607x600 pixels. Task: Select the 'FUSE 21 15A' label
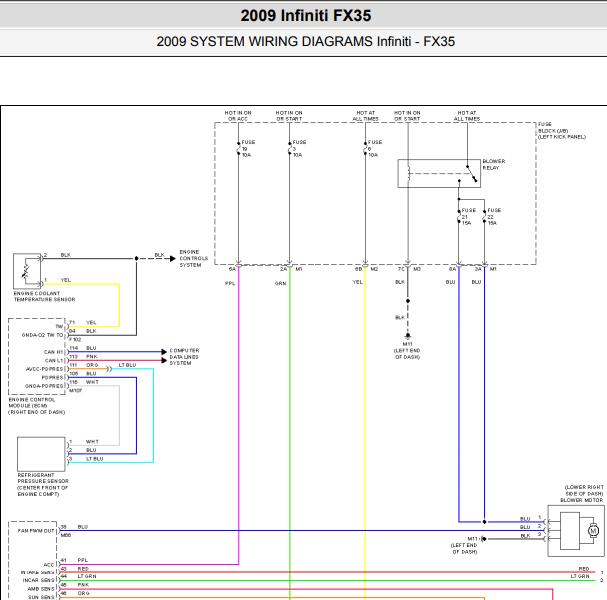468,217
